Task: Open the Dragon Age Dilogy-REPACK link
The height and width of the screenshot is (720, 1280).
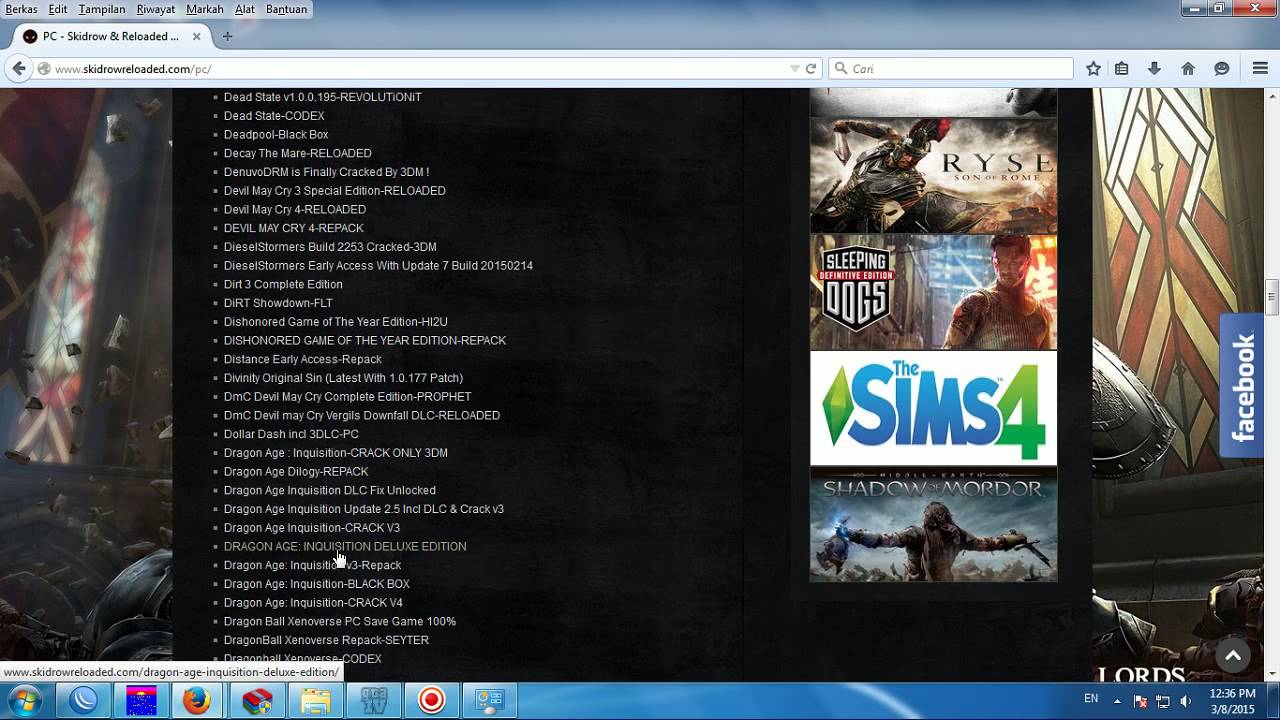Action: [x=296, y=471]
